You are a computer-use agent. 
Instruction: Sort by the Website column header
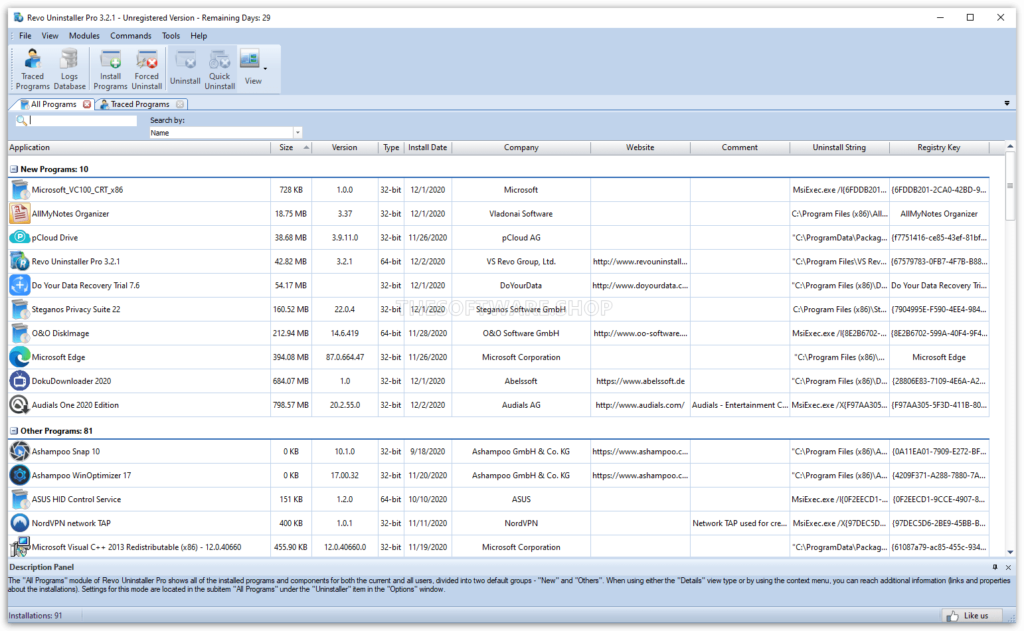coord(640,148)
